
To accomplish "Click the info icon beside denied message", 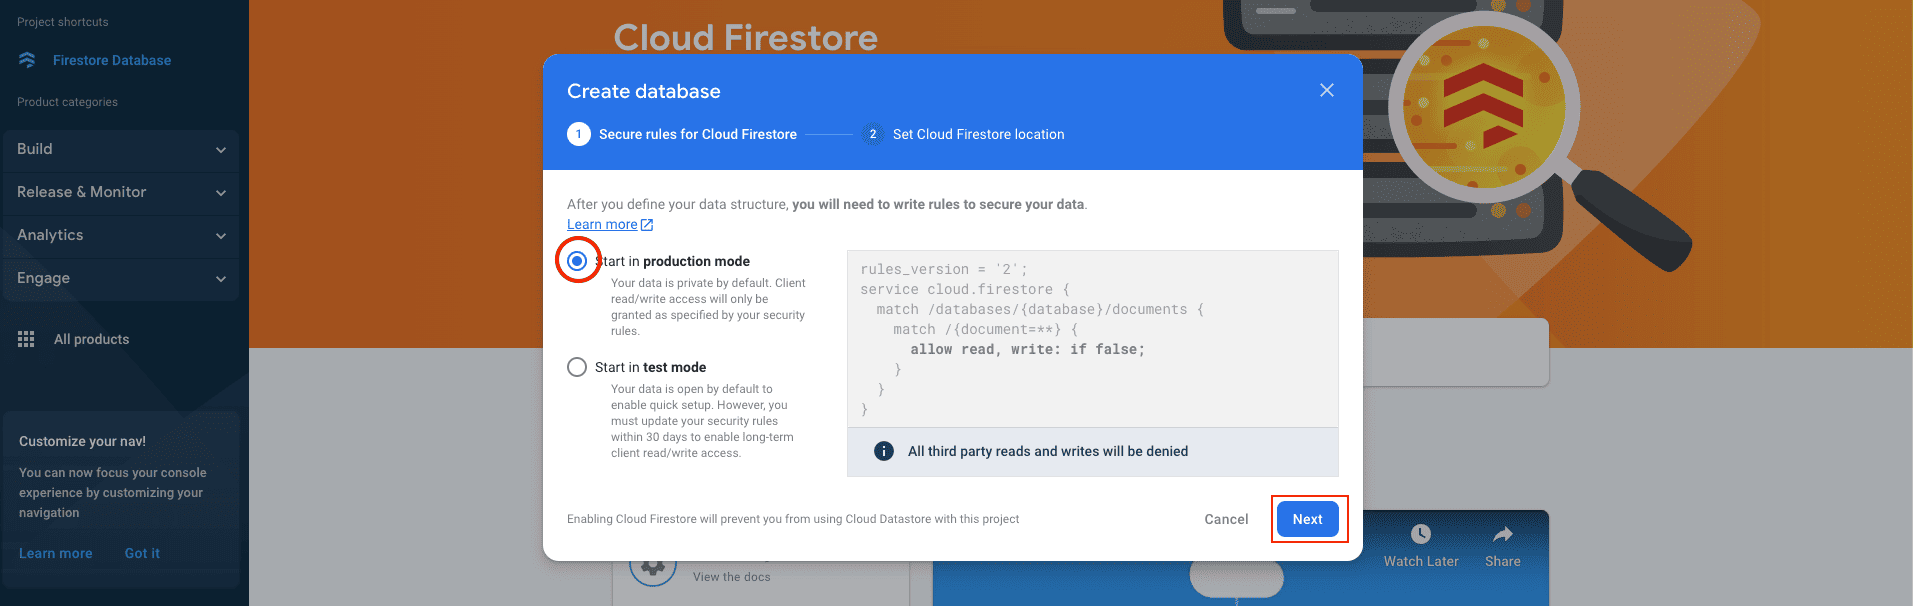I will [x=884, y=451].
